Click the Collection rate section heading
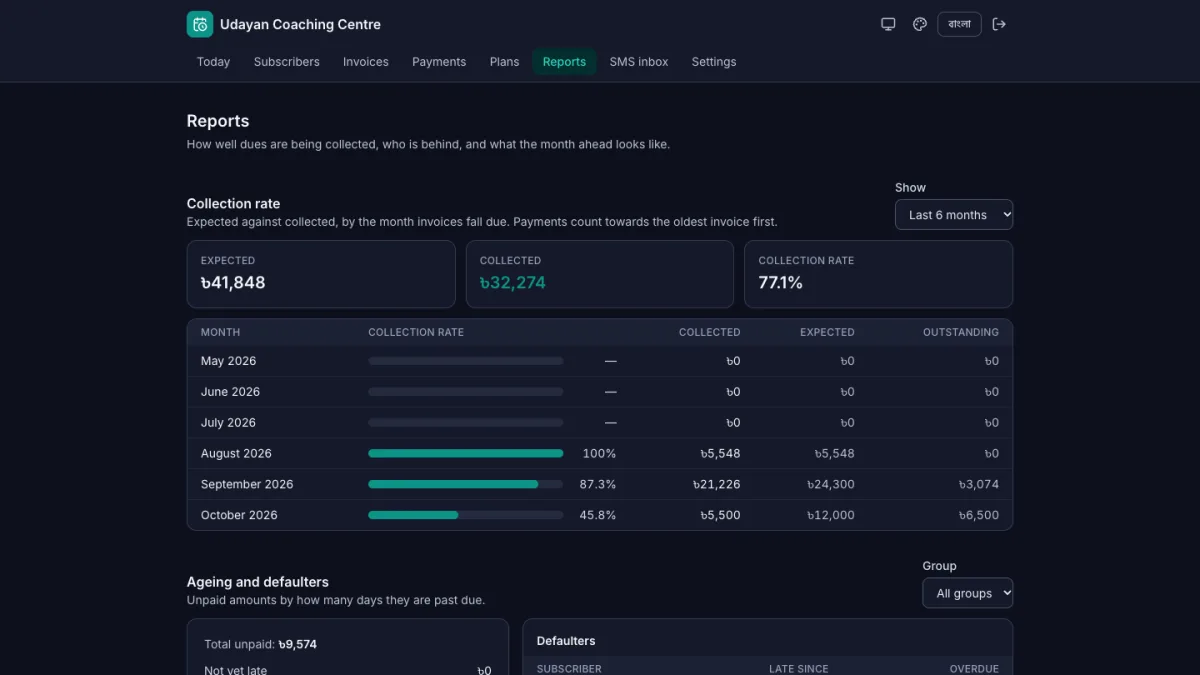 click(x=233, y=204)
